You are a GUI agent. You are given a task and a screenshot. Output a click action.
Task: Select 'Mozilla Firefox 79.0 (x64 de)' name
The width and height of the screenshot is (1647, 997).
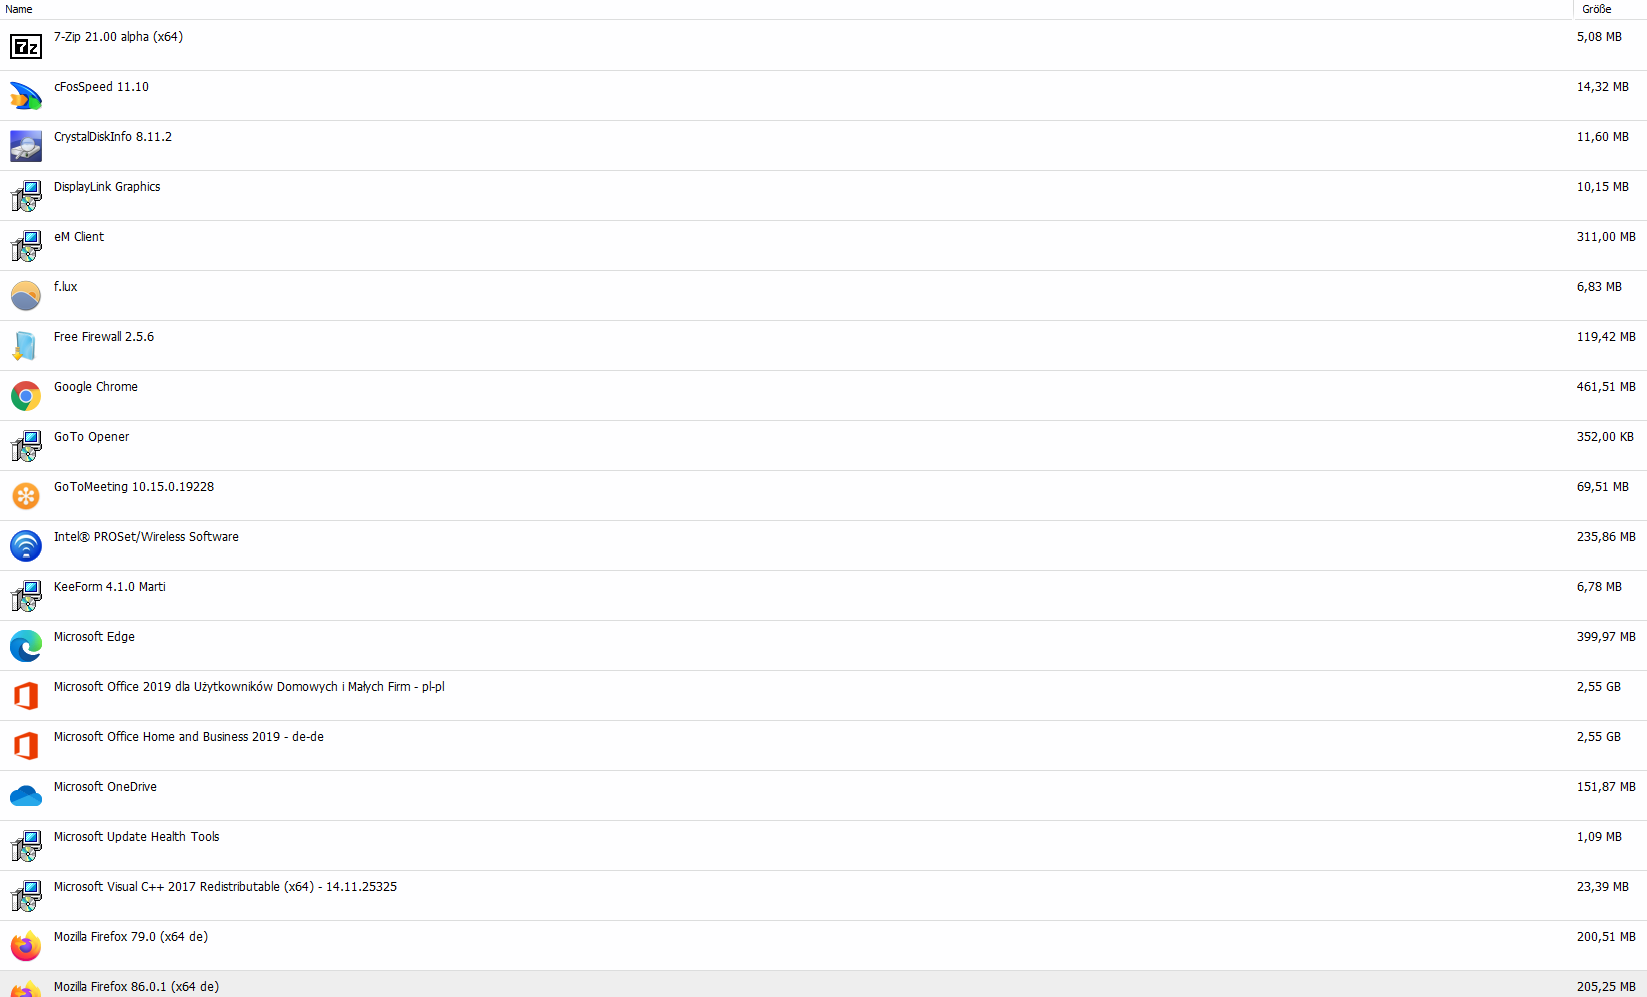(131, 937)
